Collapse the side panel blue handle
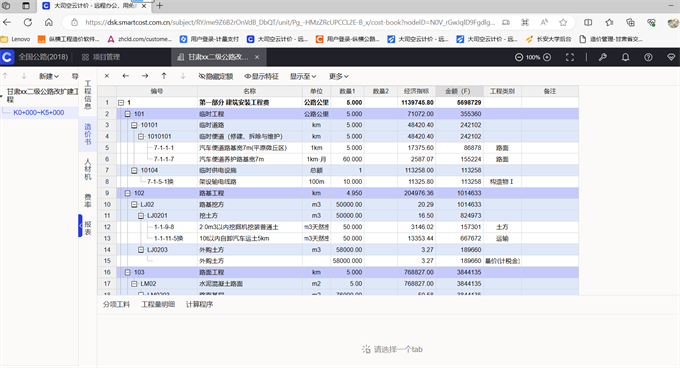Screen dimensions: 680x368 click(x=80, y=225)
